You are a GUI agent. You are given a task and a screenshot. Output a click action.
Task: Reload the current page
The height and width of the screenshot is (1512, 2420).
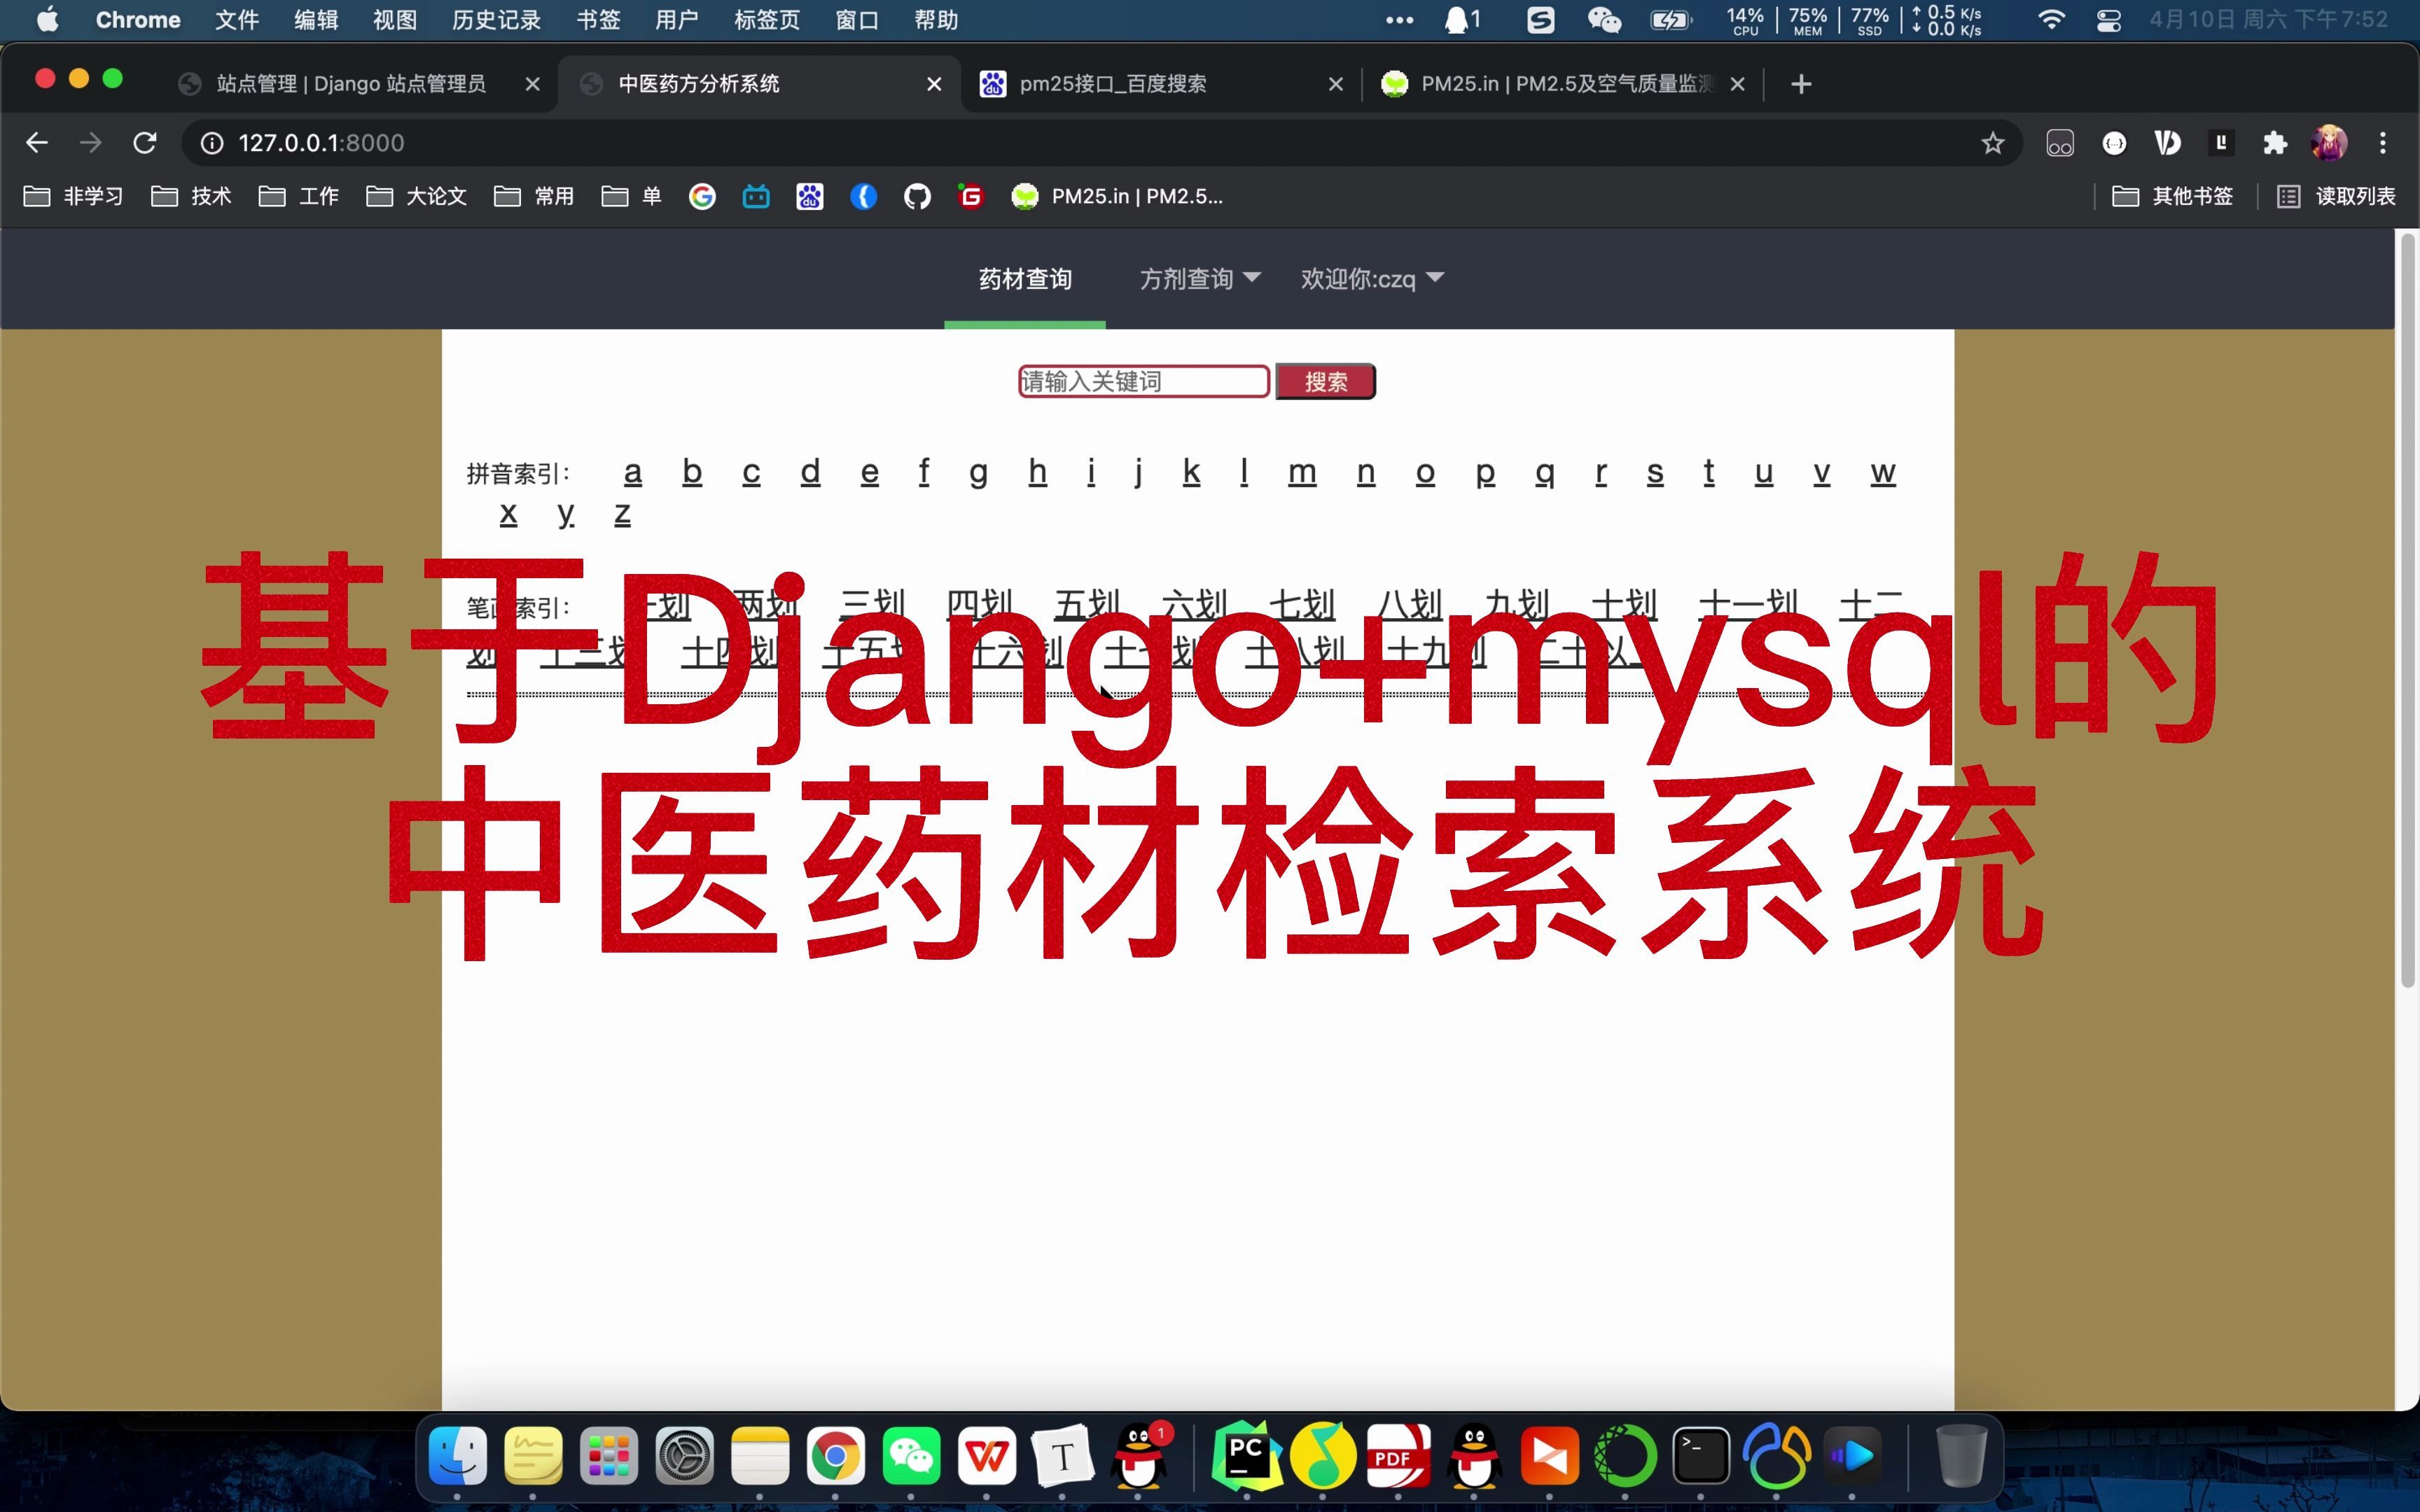tap(145, 142)
